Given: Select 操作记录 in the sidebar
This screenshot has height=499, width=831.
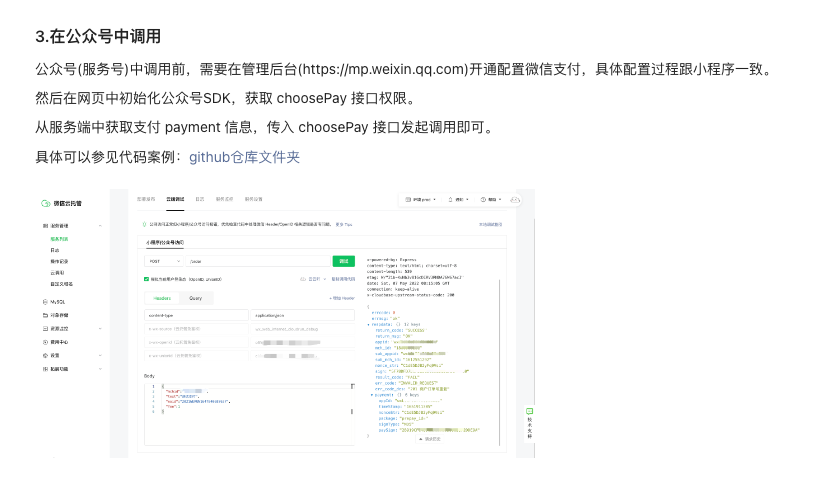Looking at the screenshot, I should (59, 262).
